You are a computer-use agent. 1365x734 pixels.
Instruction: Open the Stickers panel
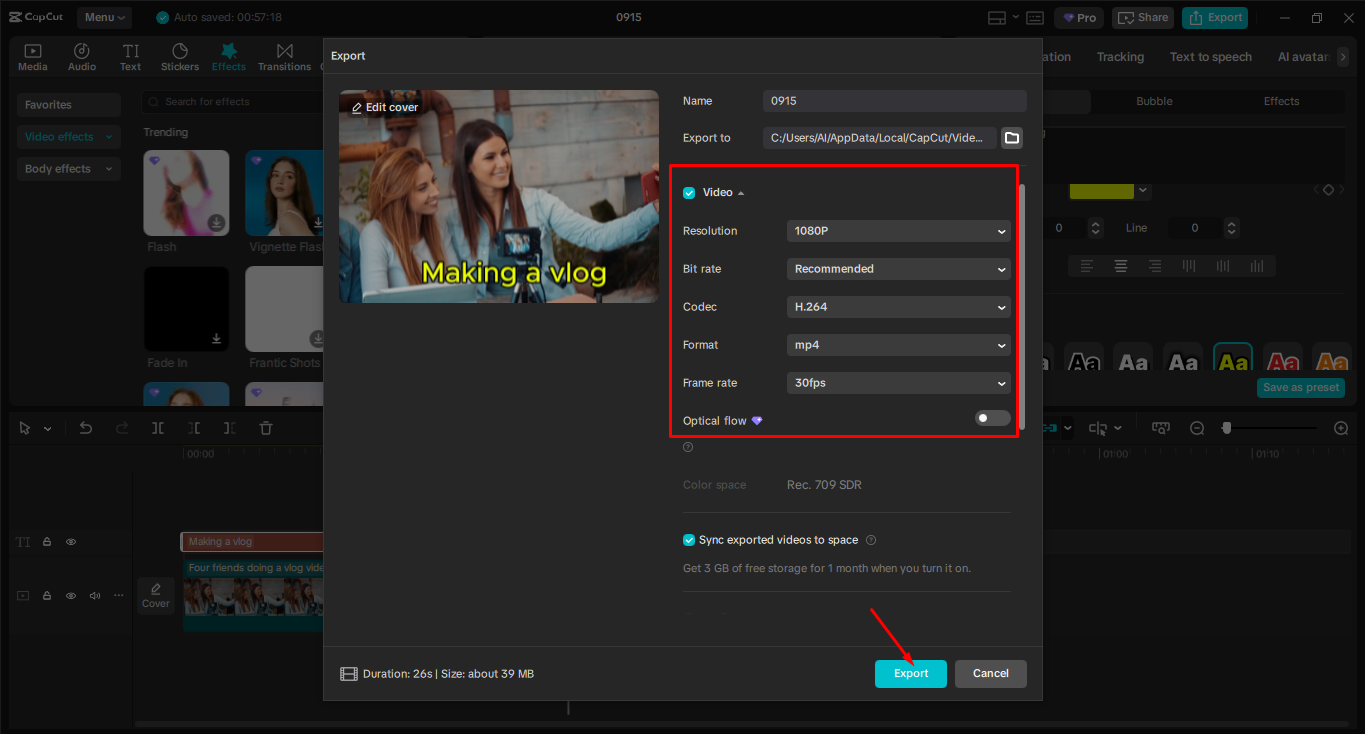180,56
